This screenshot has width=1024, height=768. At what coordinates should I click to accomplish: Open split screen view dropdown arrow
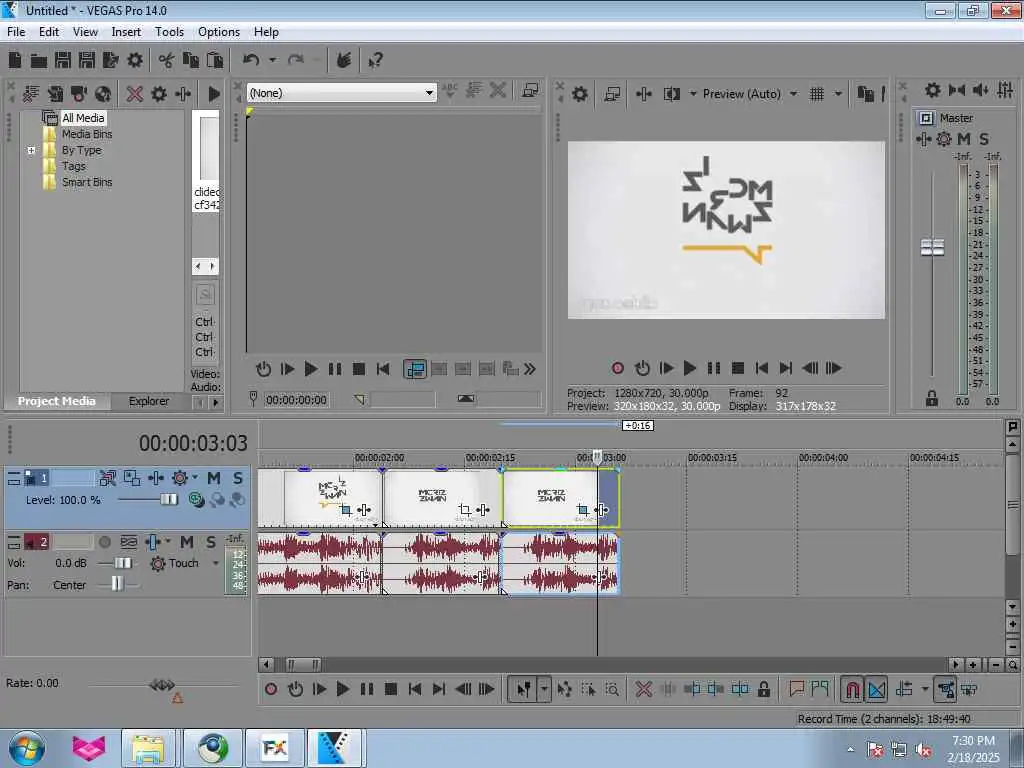[693, 94]
